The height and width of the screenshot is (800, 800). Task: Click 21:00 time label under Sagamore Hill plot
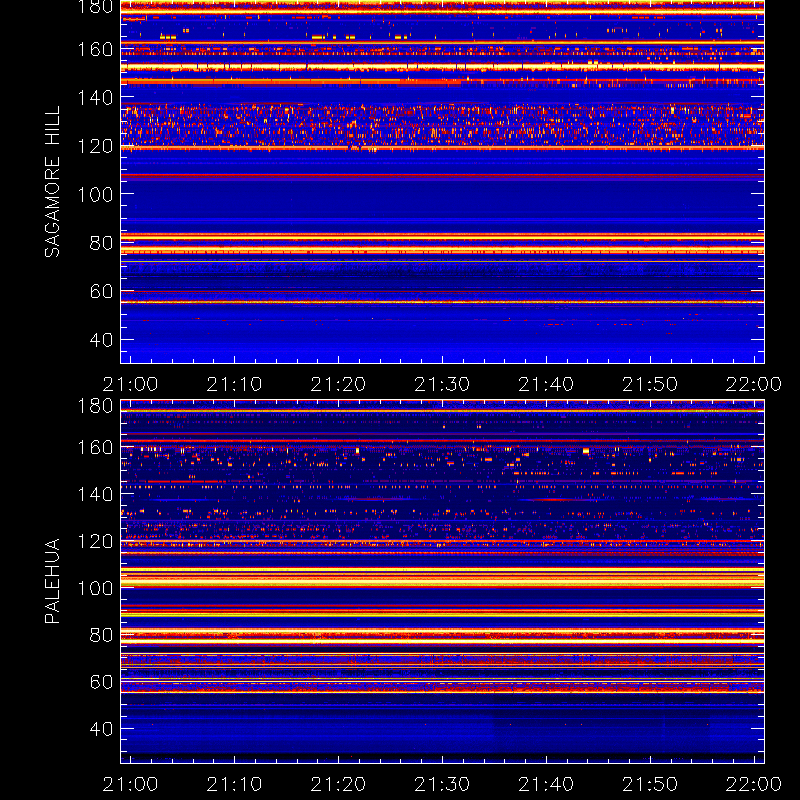(131, 384)
